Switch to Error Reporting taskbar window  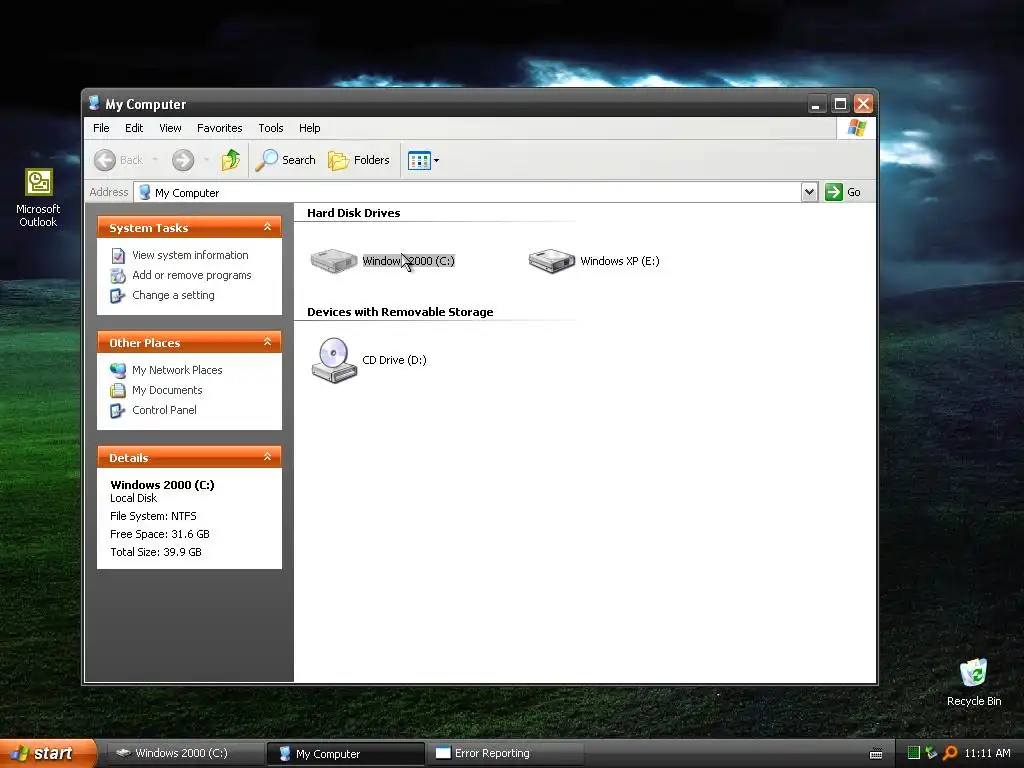(x=505, y=754)
